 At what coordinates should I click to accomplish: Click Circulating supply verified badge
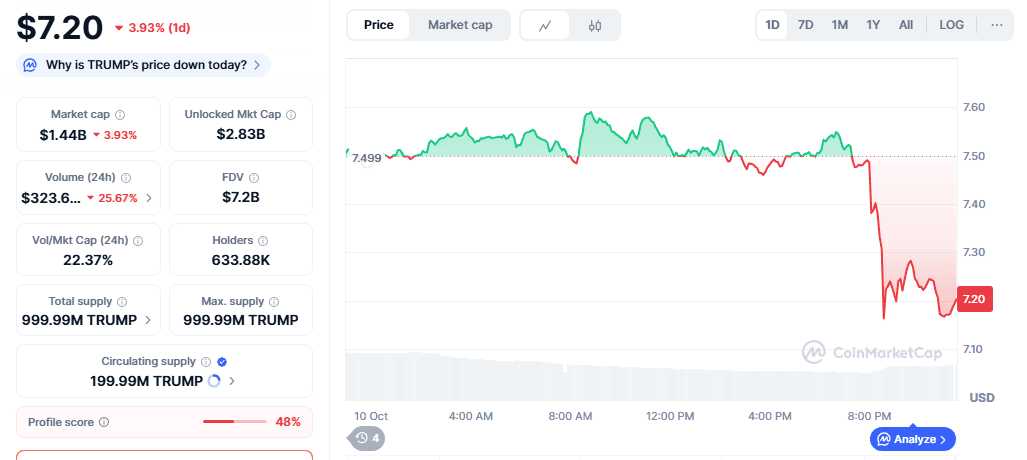point(222,361)
